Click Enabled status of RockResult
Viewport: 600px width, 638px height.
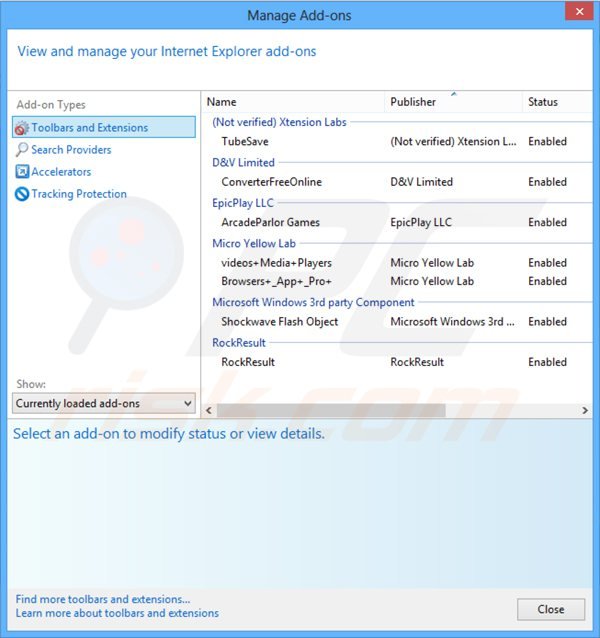[x=547, y=362]
